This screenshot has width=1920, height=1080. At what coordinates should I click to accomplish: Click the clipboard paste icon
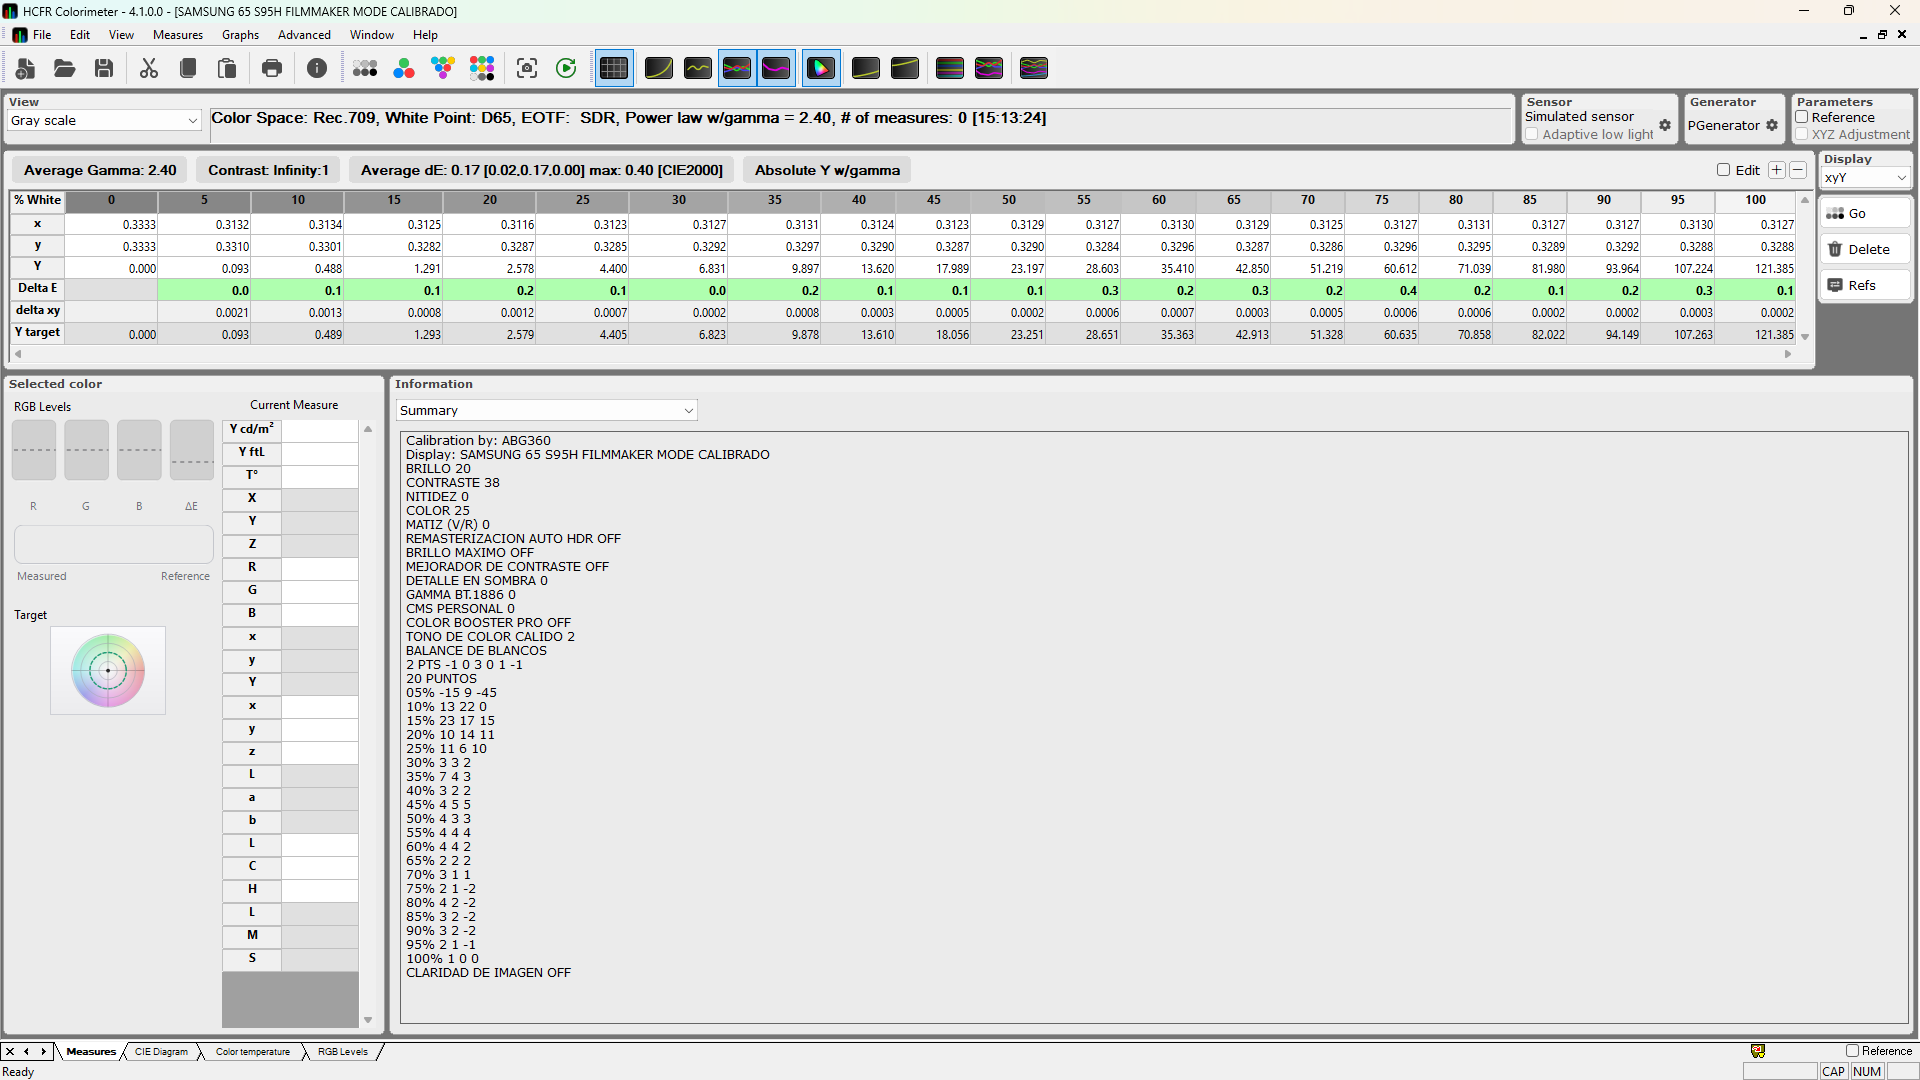coord(227,68)
